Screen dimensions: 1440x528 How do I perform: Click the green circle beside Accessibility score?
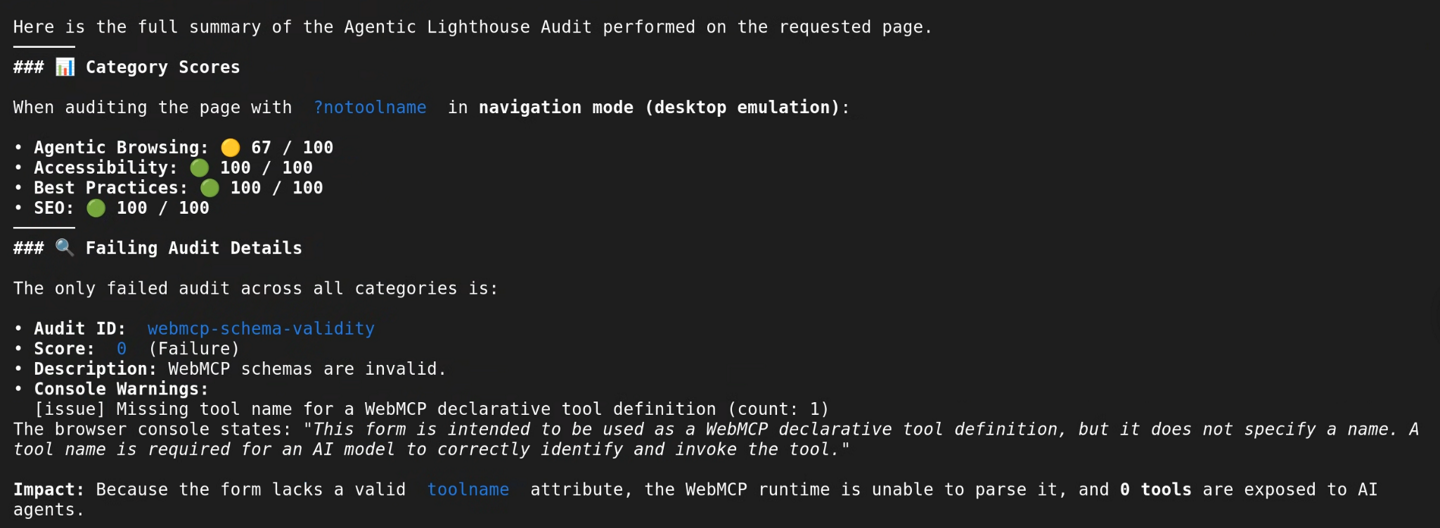click(200, 168)
